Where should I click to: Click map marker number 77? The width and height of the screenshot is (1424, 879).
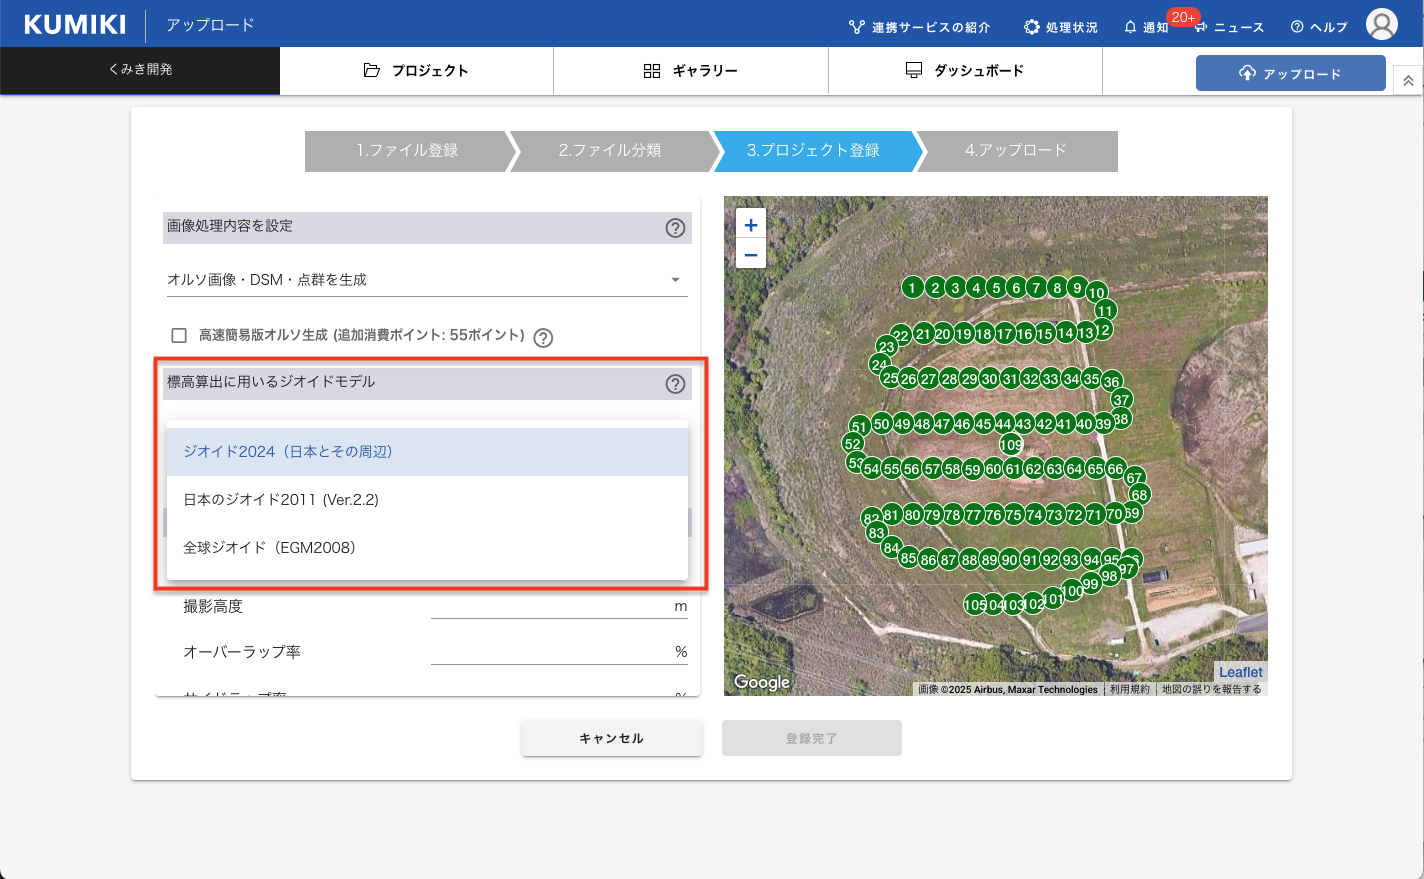tap(973, 516)
